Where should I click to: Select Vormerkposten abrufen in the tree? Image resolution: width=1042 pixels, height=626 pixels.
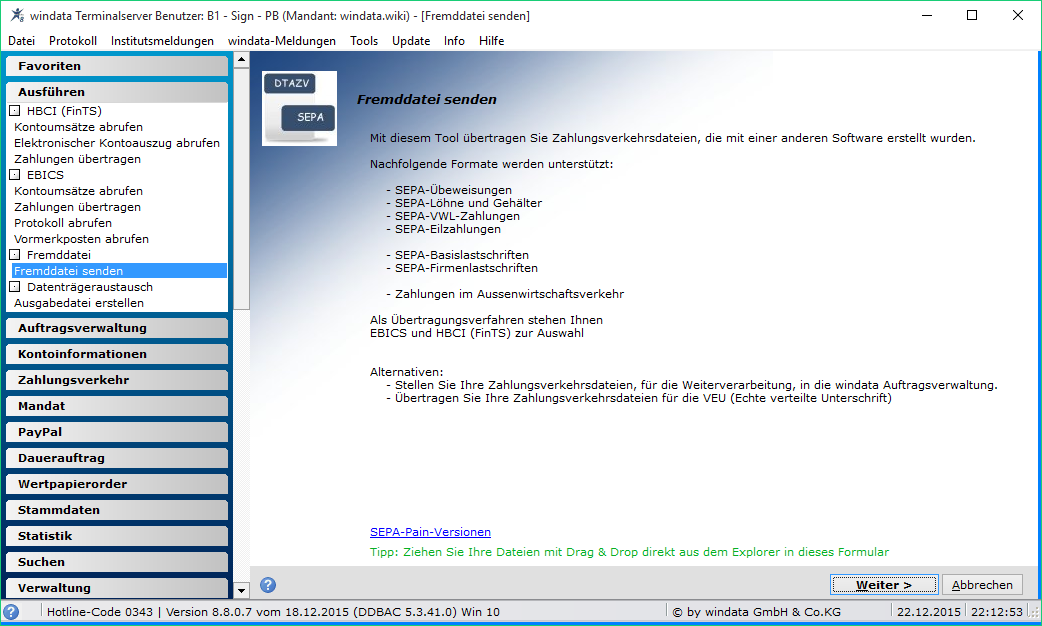(x=82, y=239)
